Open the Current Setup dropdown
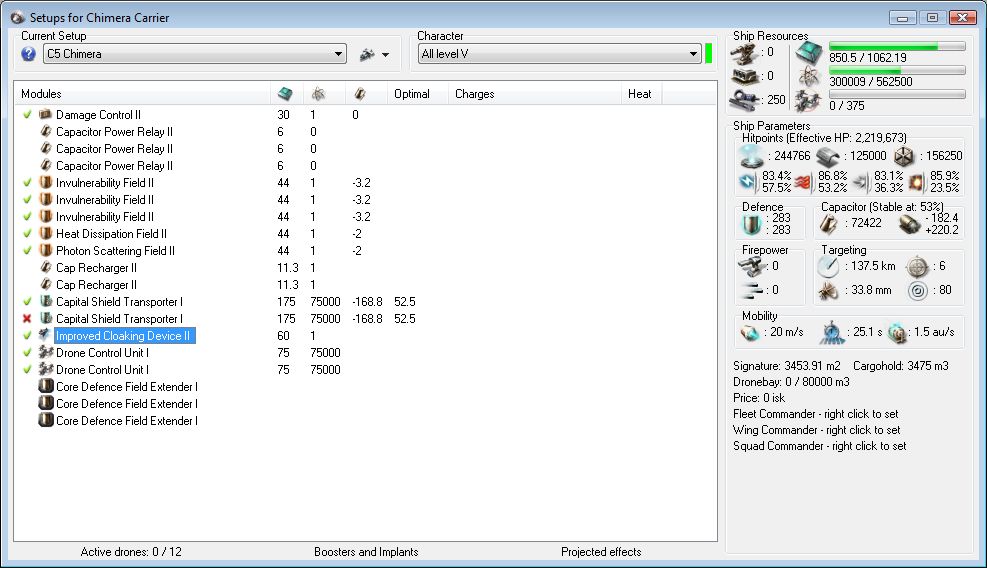 coord(338,54)
